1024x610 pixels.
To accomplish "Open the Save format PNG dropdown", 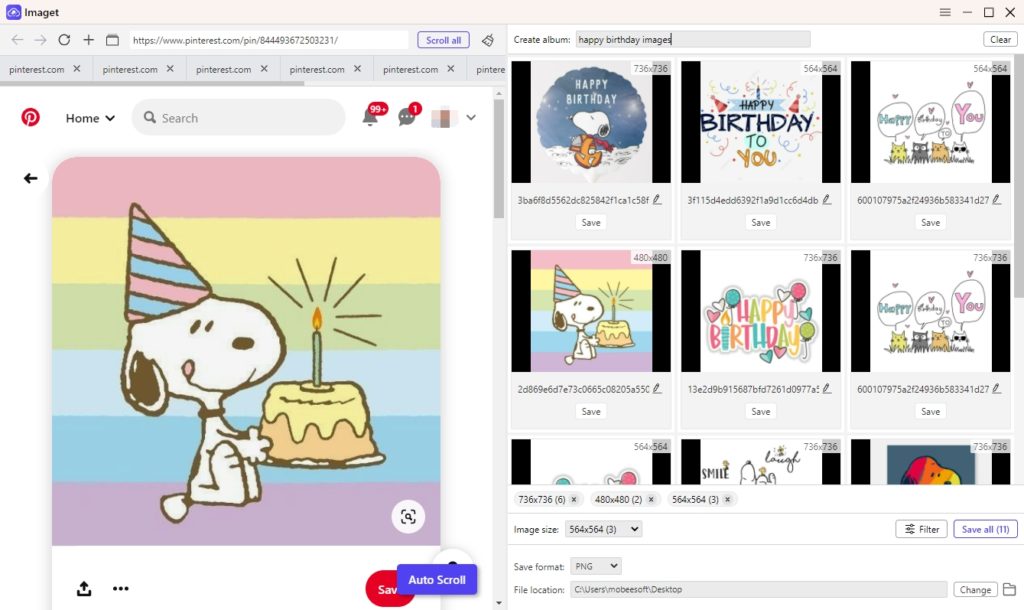I will click(x=595, y=566).
